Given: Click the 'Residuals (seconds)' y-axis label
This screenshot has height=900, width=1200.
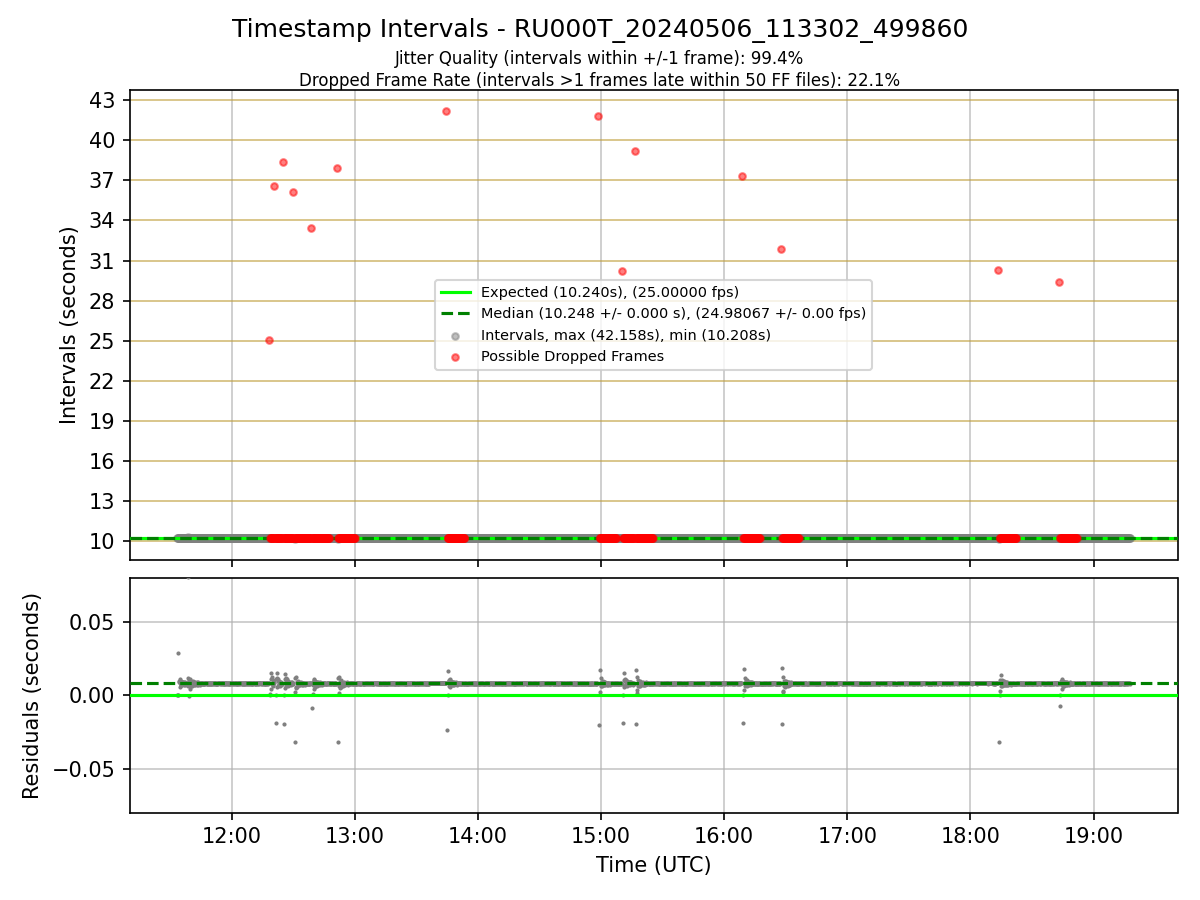Looking at the screenshot, I should [32, 696].
